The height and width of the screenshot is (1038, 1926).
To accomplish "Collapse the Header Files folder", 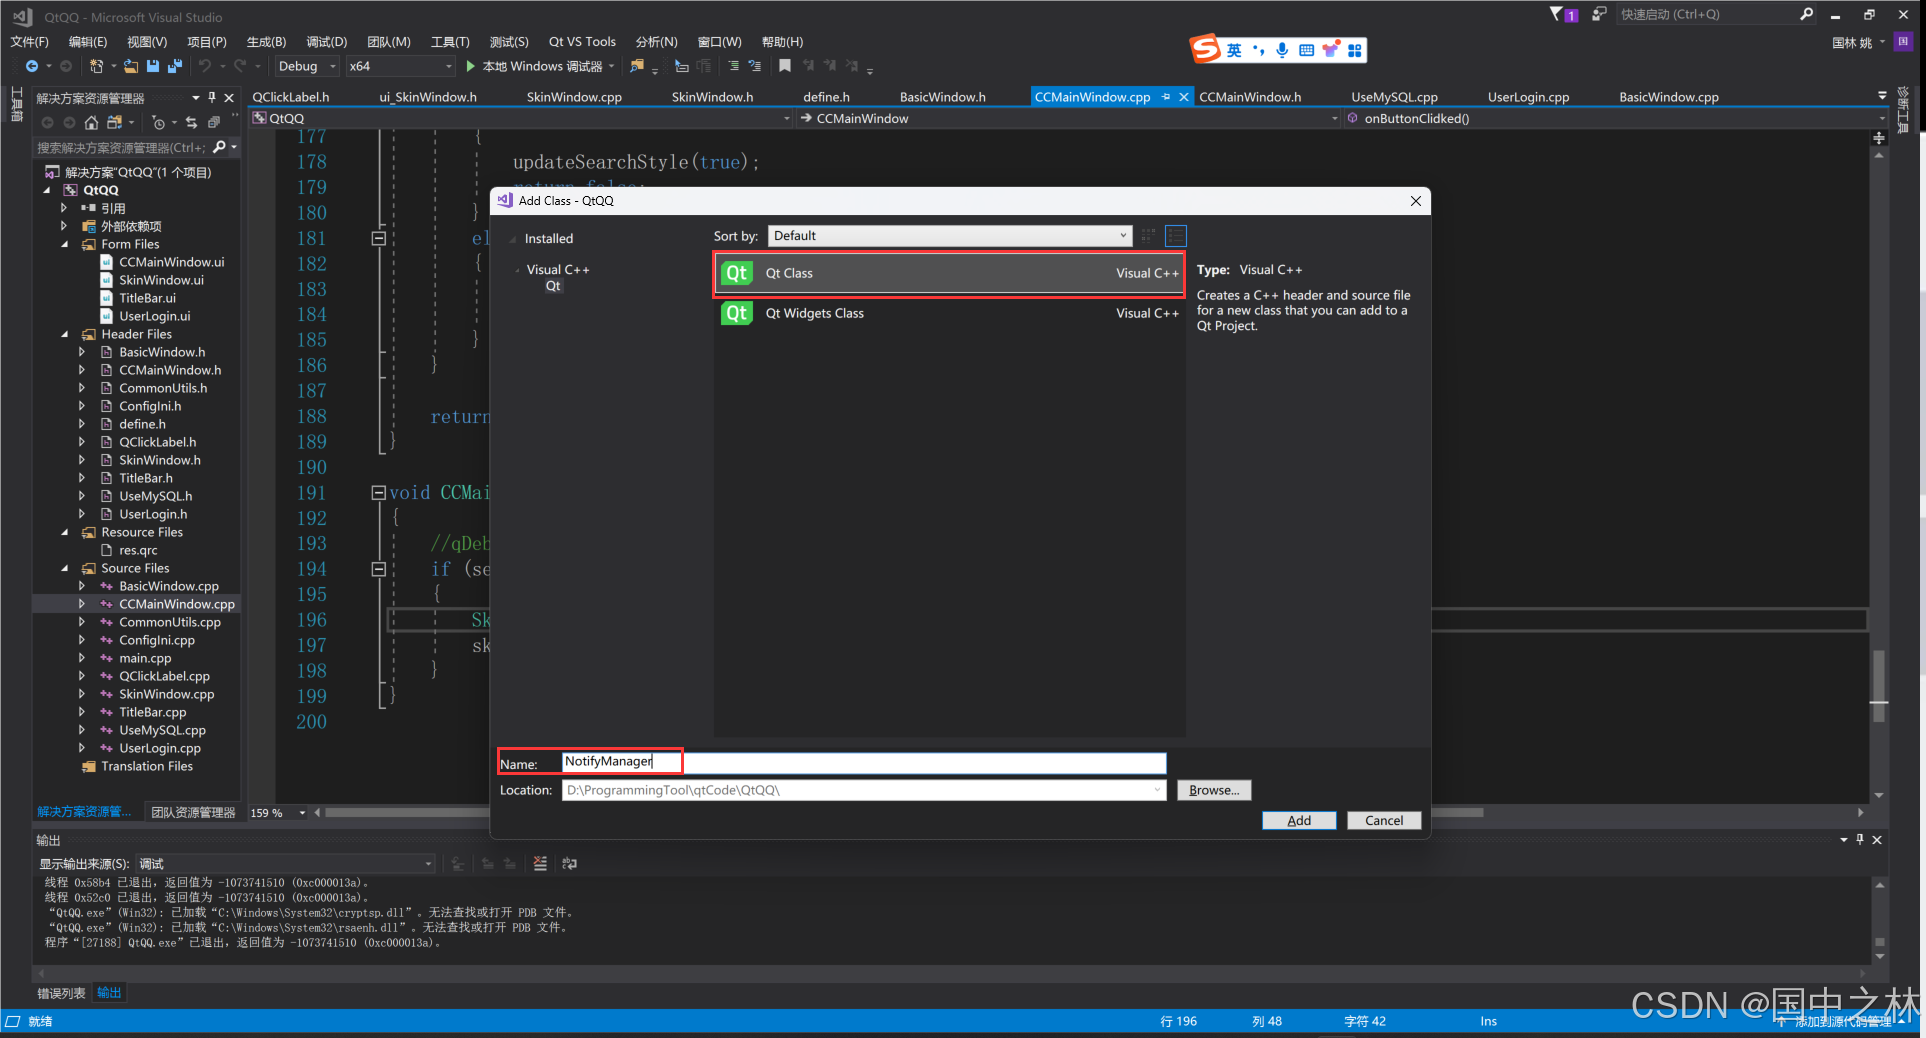I will 65,334.
